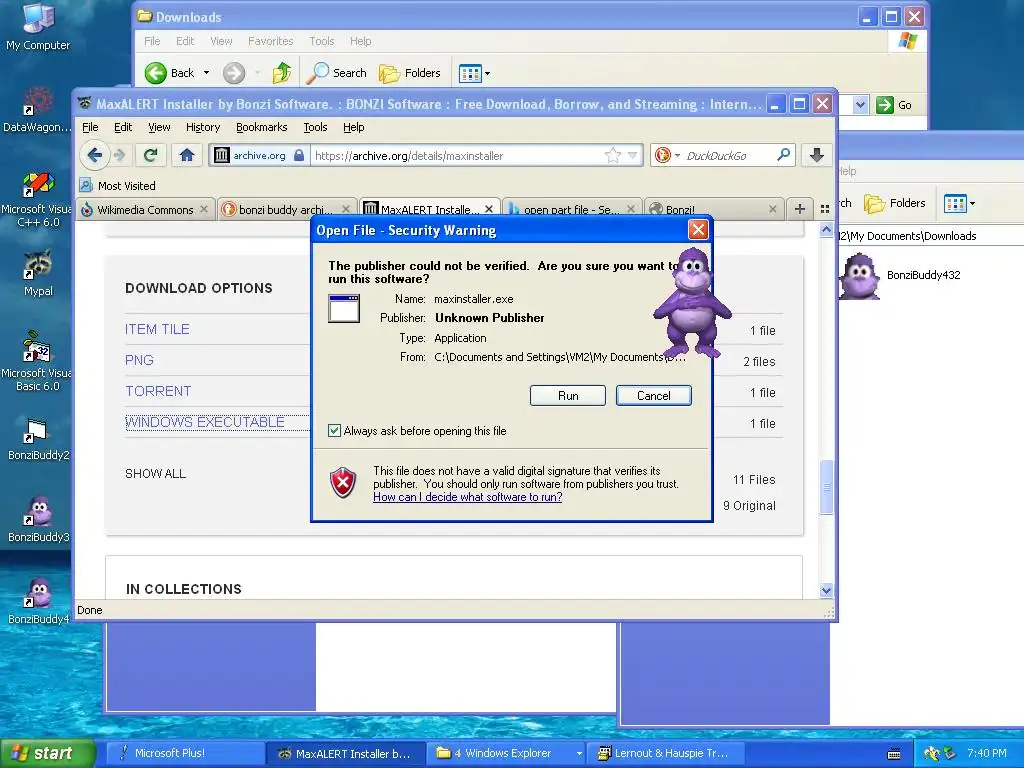Open the browser Tools menu
The height and width of the screenshot is (768, 1024).
click(315, 127)
